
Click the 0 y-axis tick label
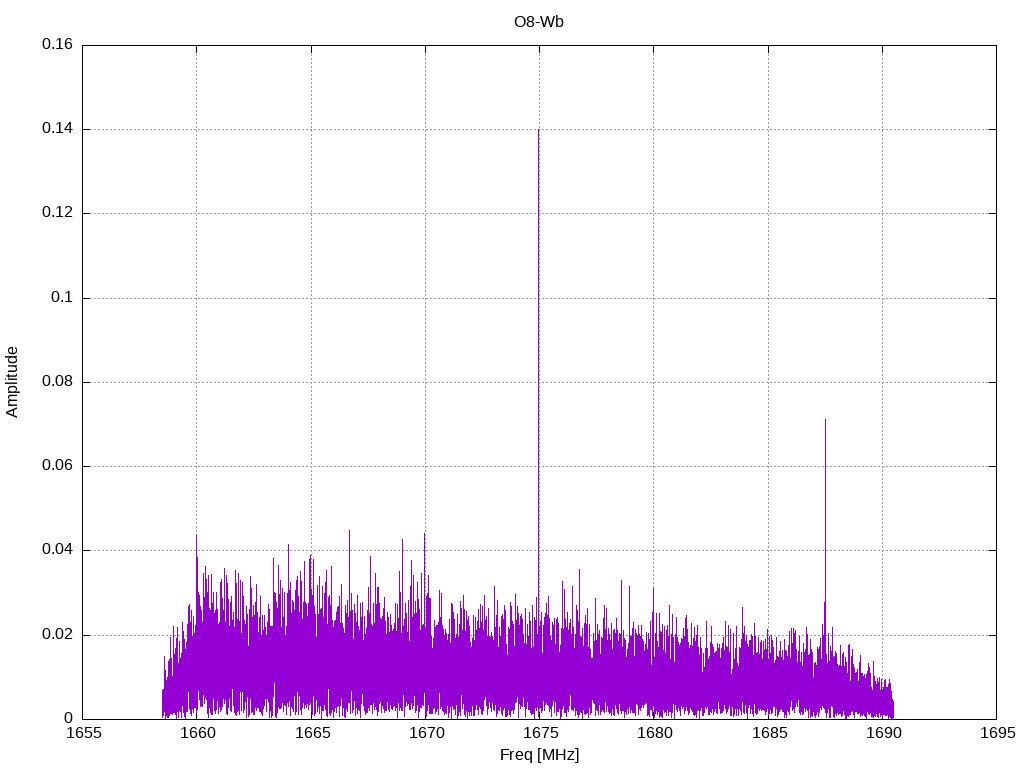[68, 718]
